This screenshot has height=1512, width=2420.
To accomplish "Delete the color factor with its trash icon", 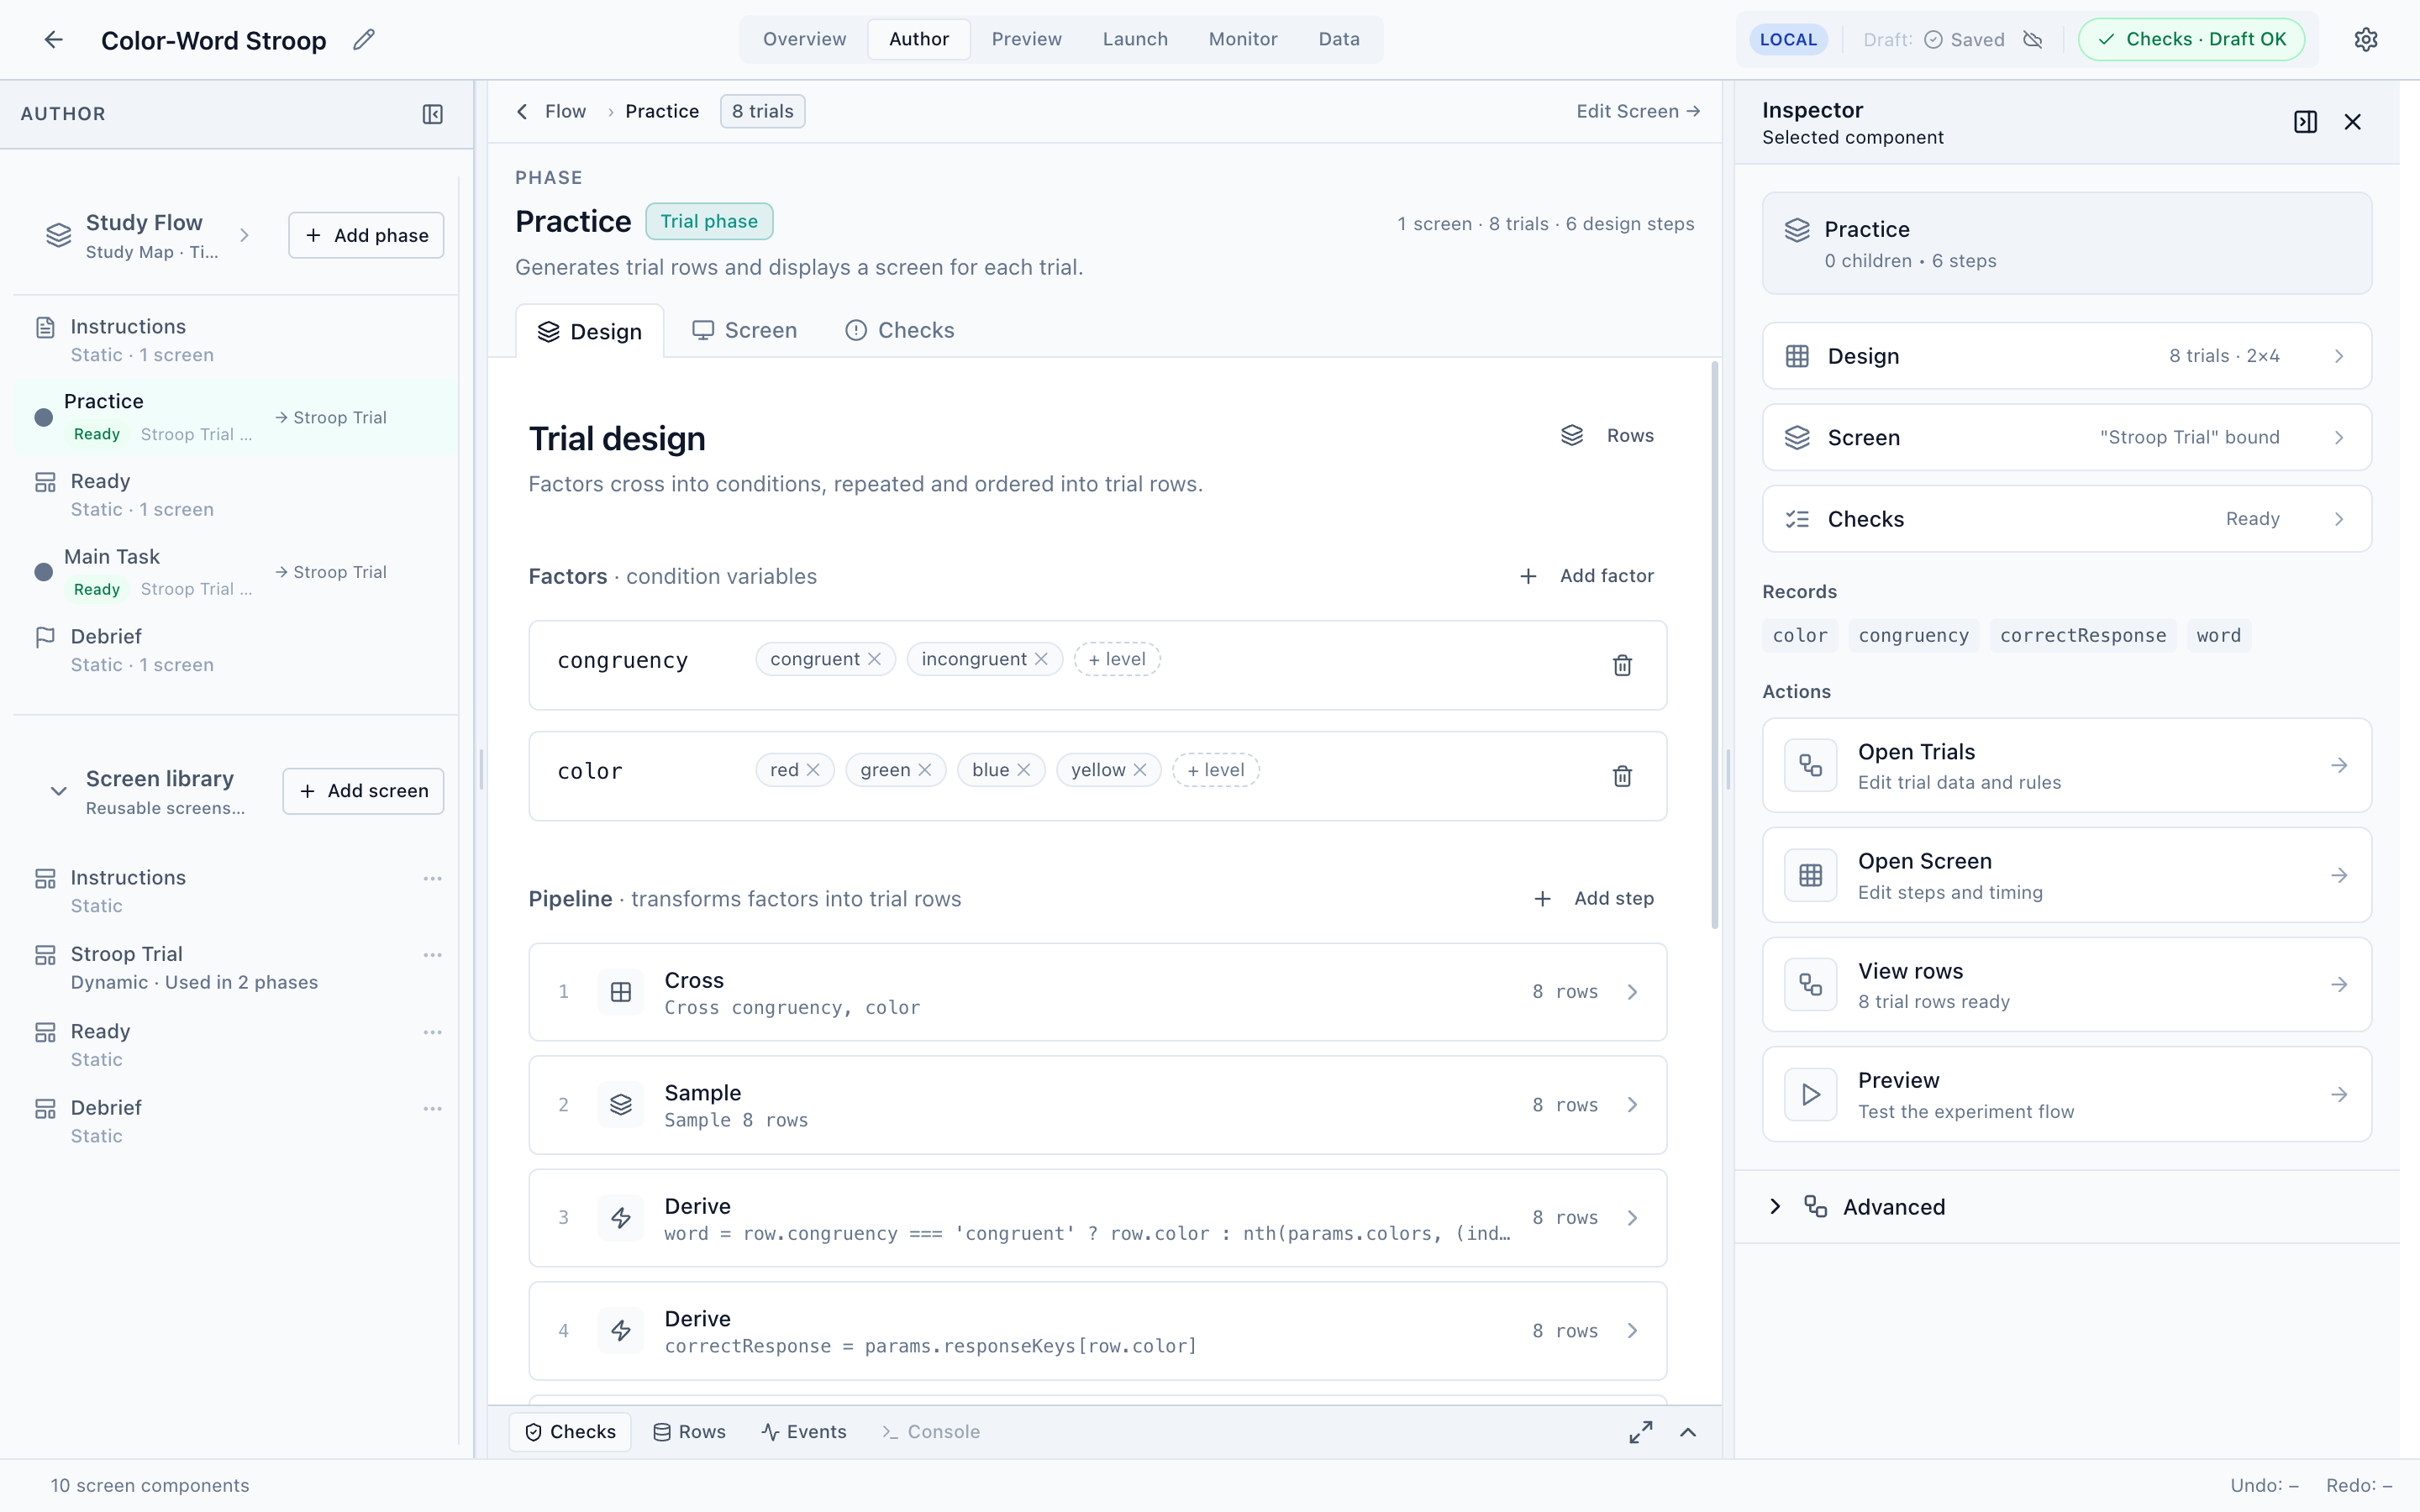I will pos(1622,776).
